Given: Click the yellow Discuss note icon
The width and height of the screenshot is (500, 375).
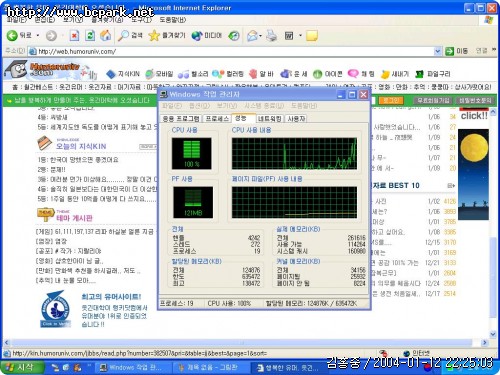Looking at the screenshot, I should click(312, 35).
